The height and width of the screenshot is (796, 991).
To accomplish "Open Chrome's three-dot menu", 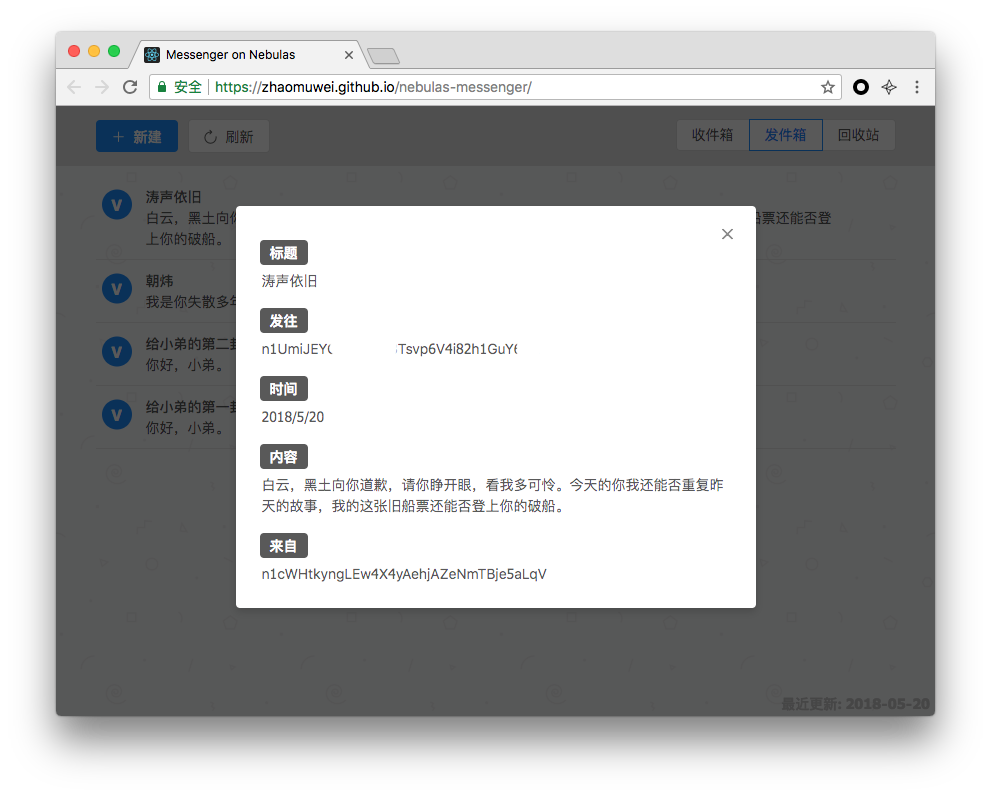I will 917,87.
